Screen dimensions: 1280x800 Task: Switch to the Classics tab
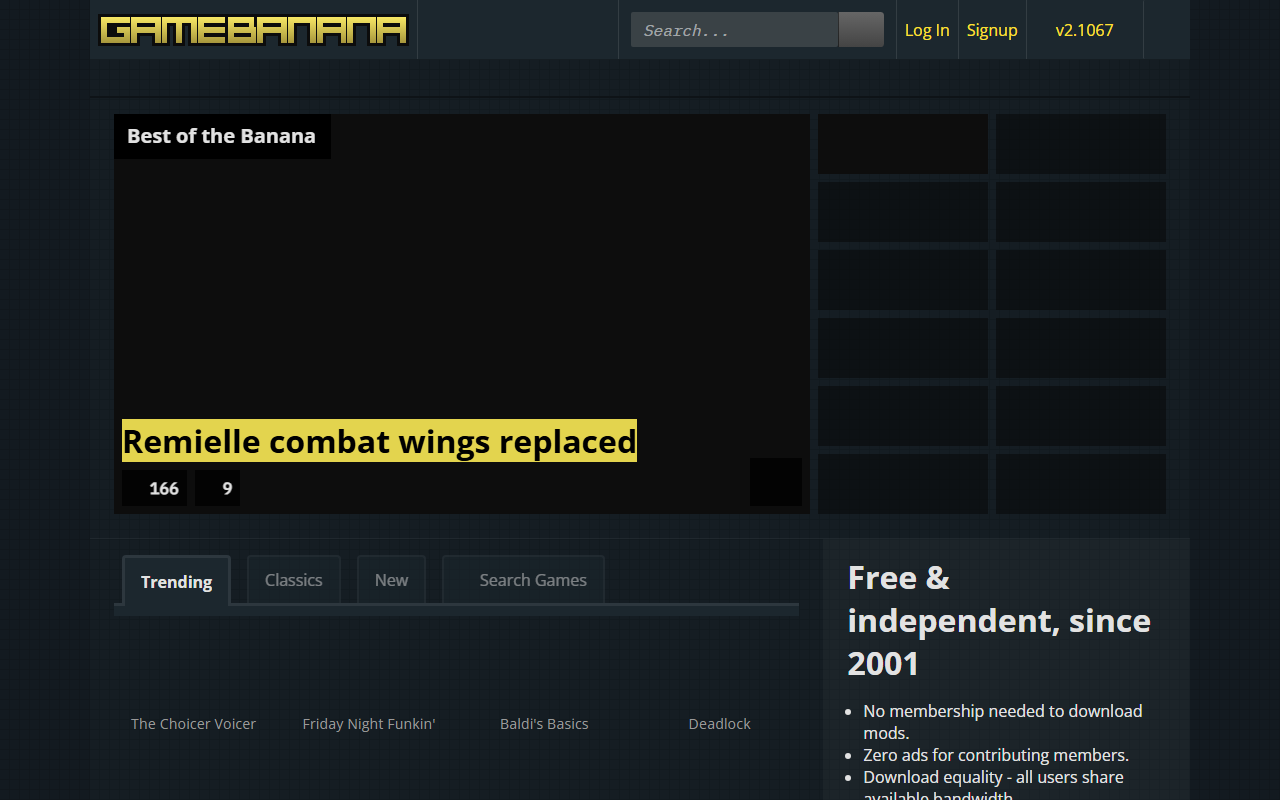(x=294, y=580)
